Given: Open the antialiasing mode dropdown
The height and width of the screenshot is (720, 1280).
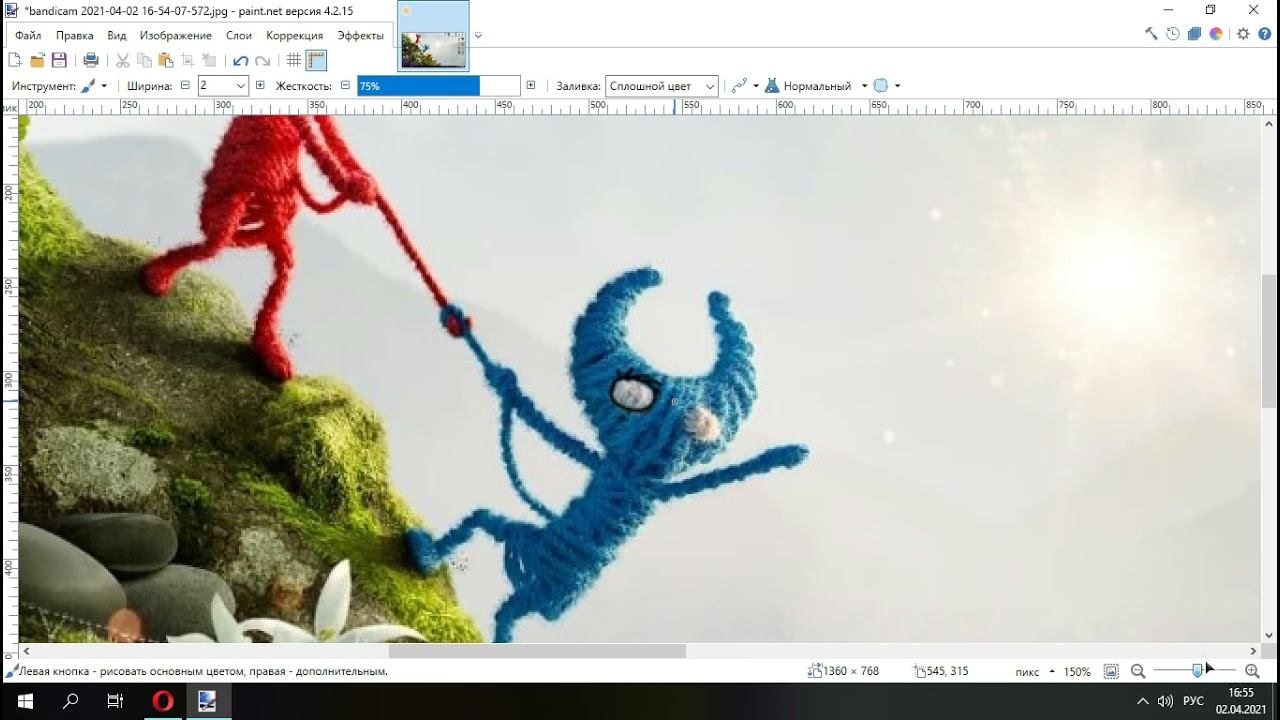Looking at the screenshot, I should 745,86.
